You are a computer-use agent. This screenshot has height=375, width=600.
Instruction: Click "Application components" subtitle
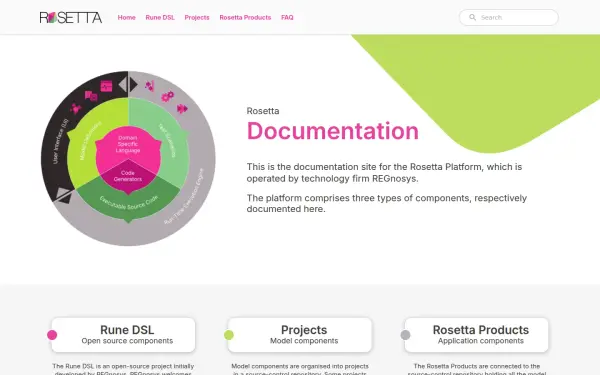point(481,341)
